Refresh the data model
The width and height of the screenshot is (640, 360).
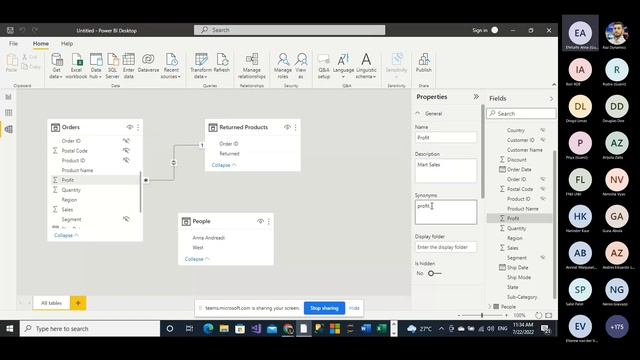222,63
